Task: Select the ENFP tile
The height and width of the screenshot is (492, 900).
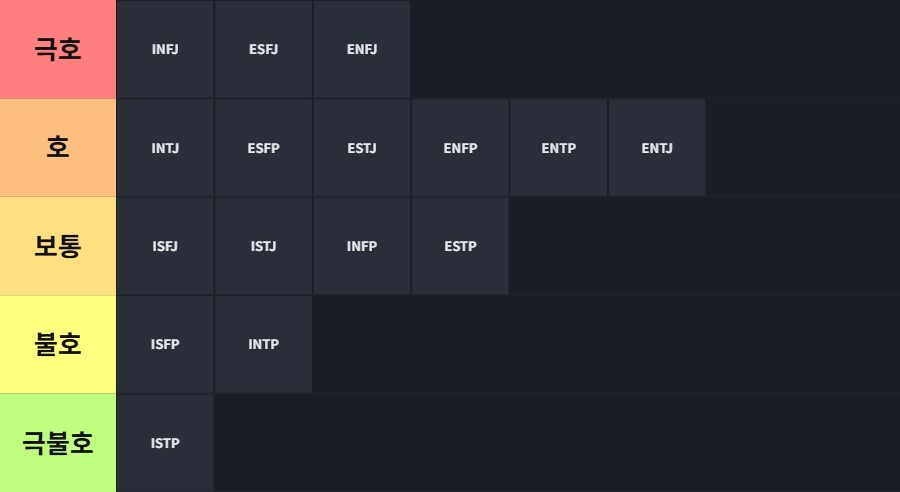Action: pos(460,148)
